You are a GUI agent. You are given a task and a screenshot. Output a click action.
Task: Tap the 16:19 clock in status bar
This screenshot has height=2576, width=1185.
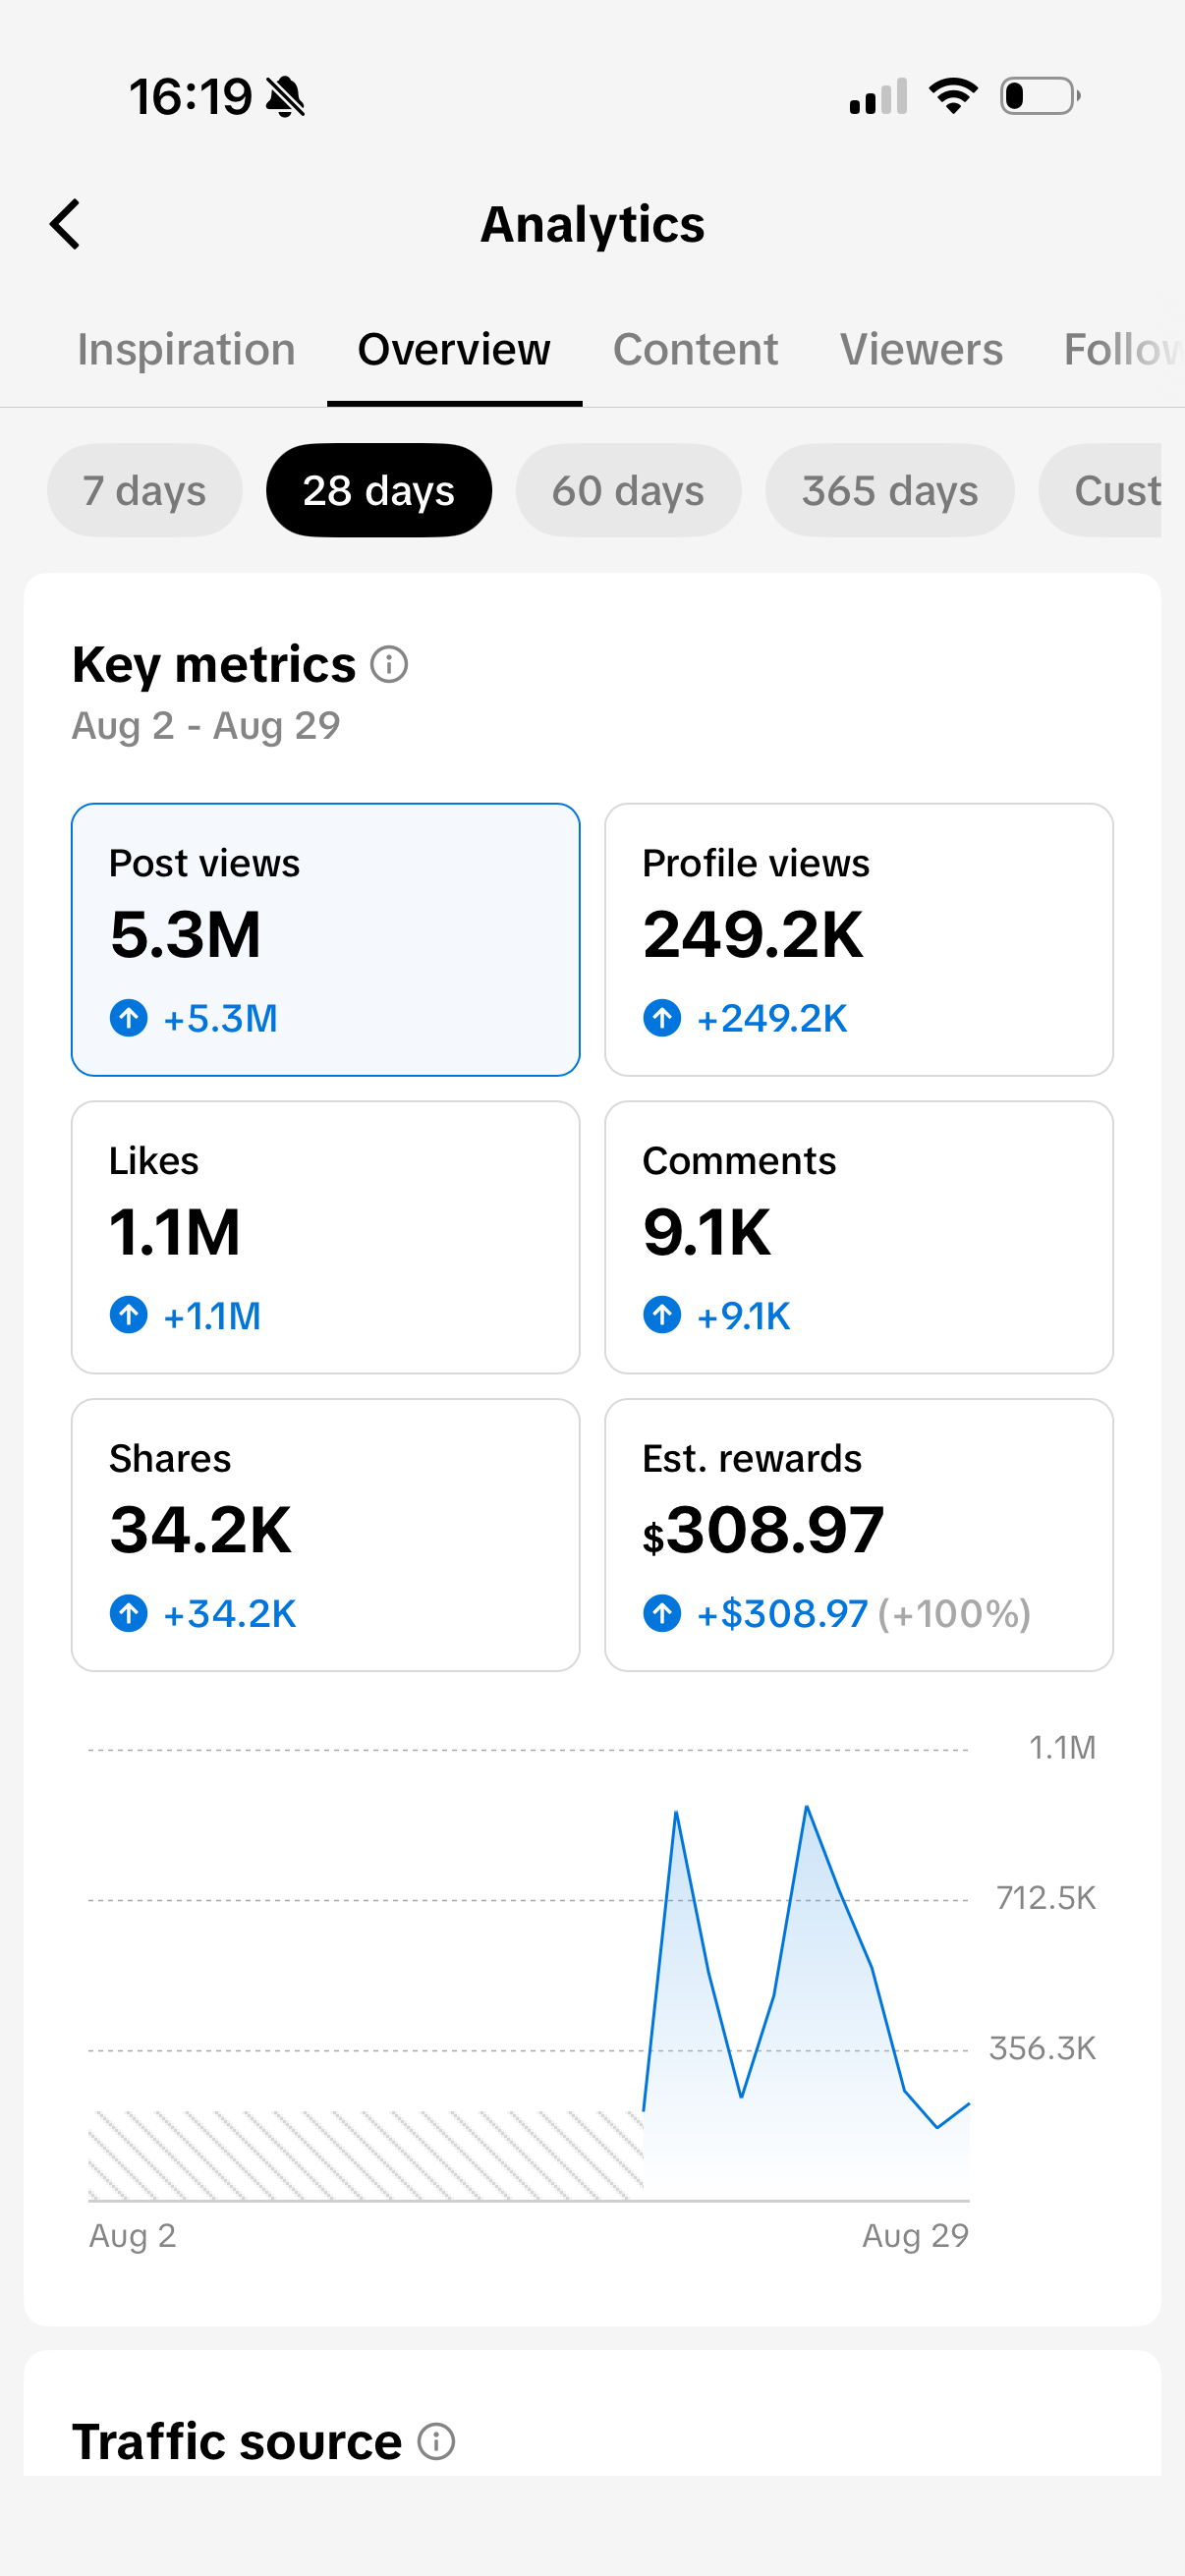(x=190, y=97)
